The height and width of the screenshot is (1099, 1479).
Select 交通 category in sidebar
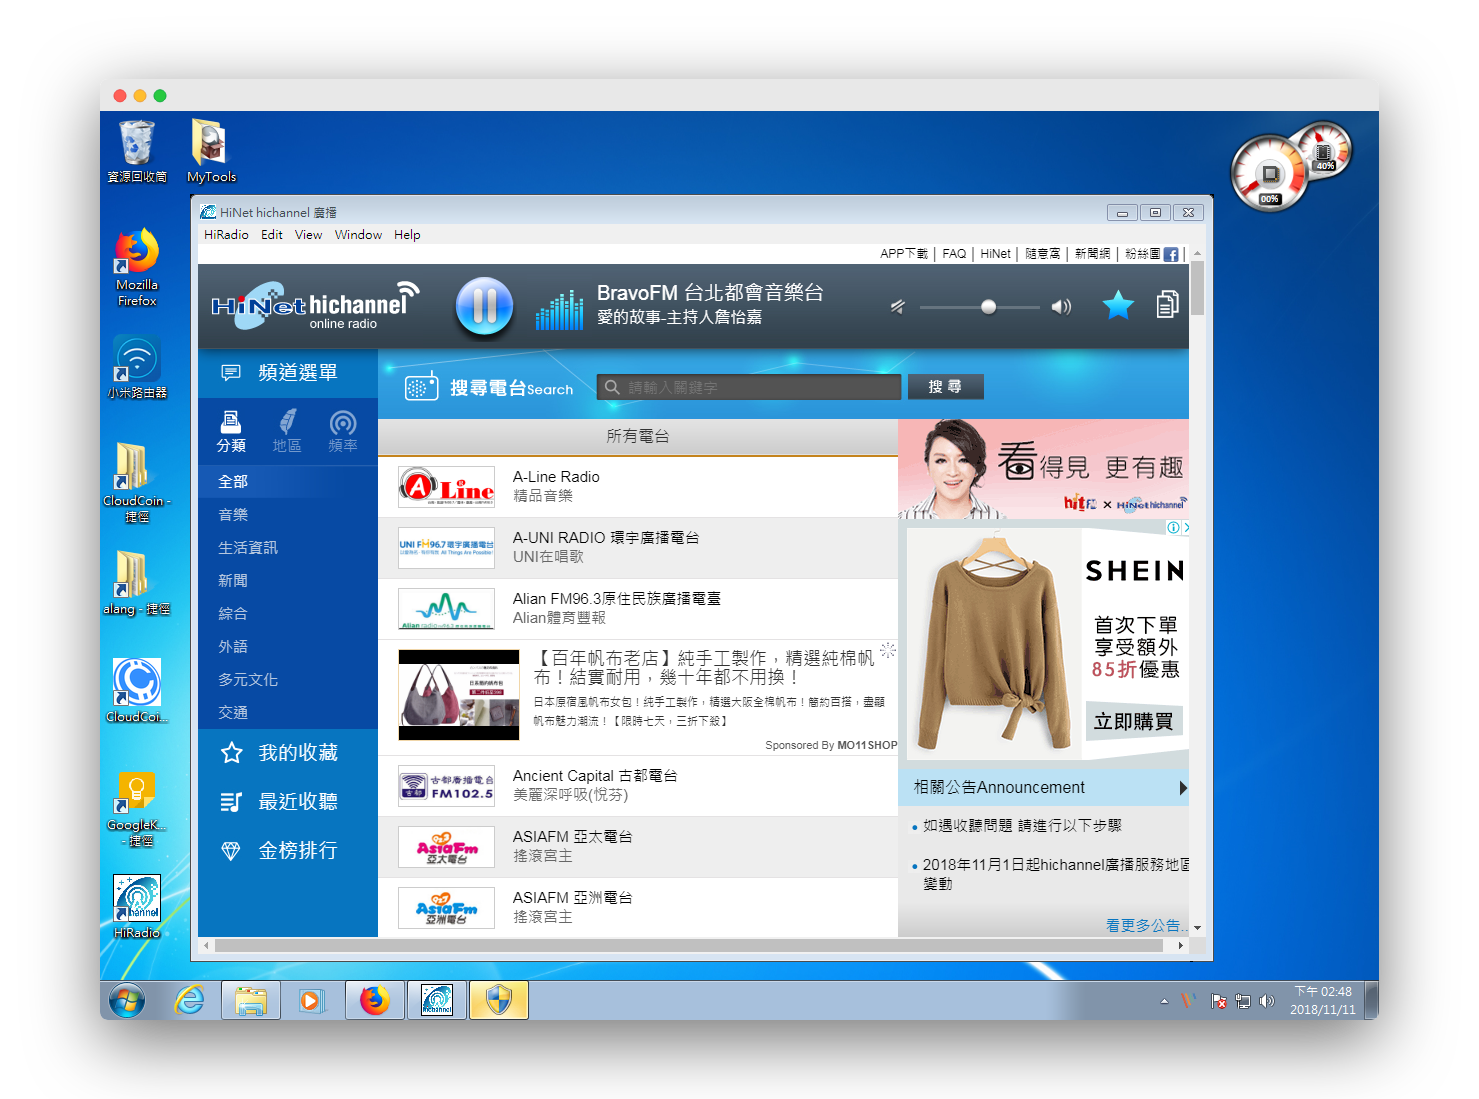[x=288, y=712]
